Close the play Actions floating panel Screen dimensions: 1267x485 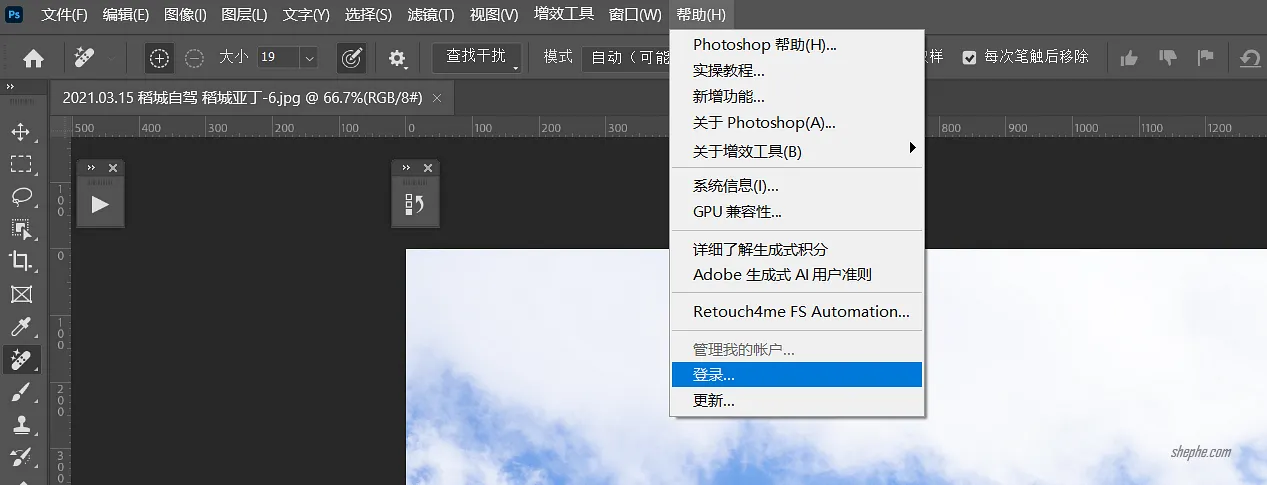[x=113, y=168]
